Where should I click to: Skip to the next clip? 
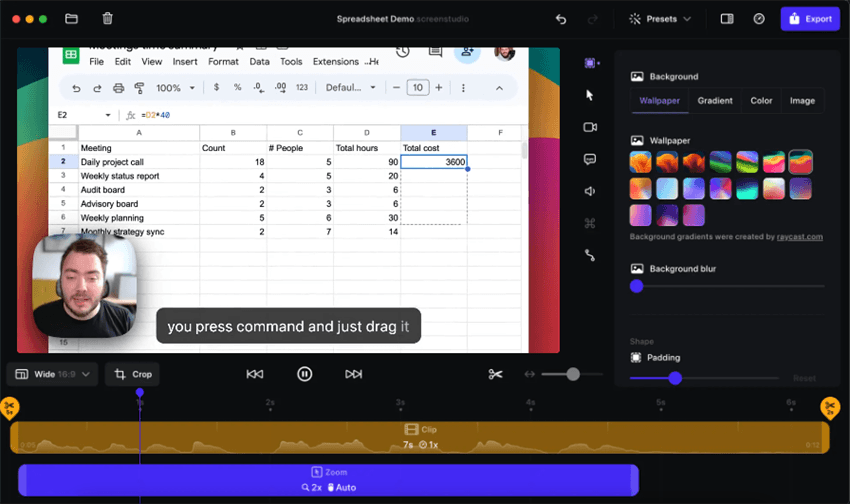(x=353, y=374)
